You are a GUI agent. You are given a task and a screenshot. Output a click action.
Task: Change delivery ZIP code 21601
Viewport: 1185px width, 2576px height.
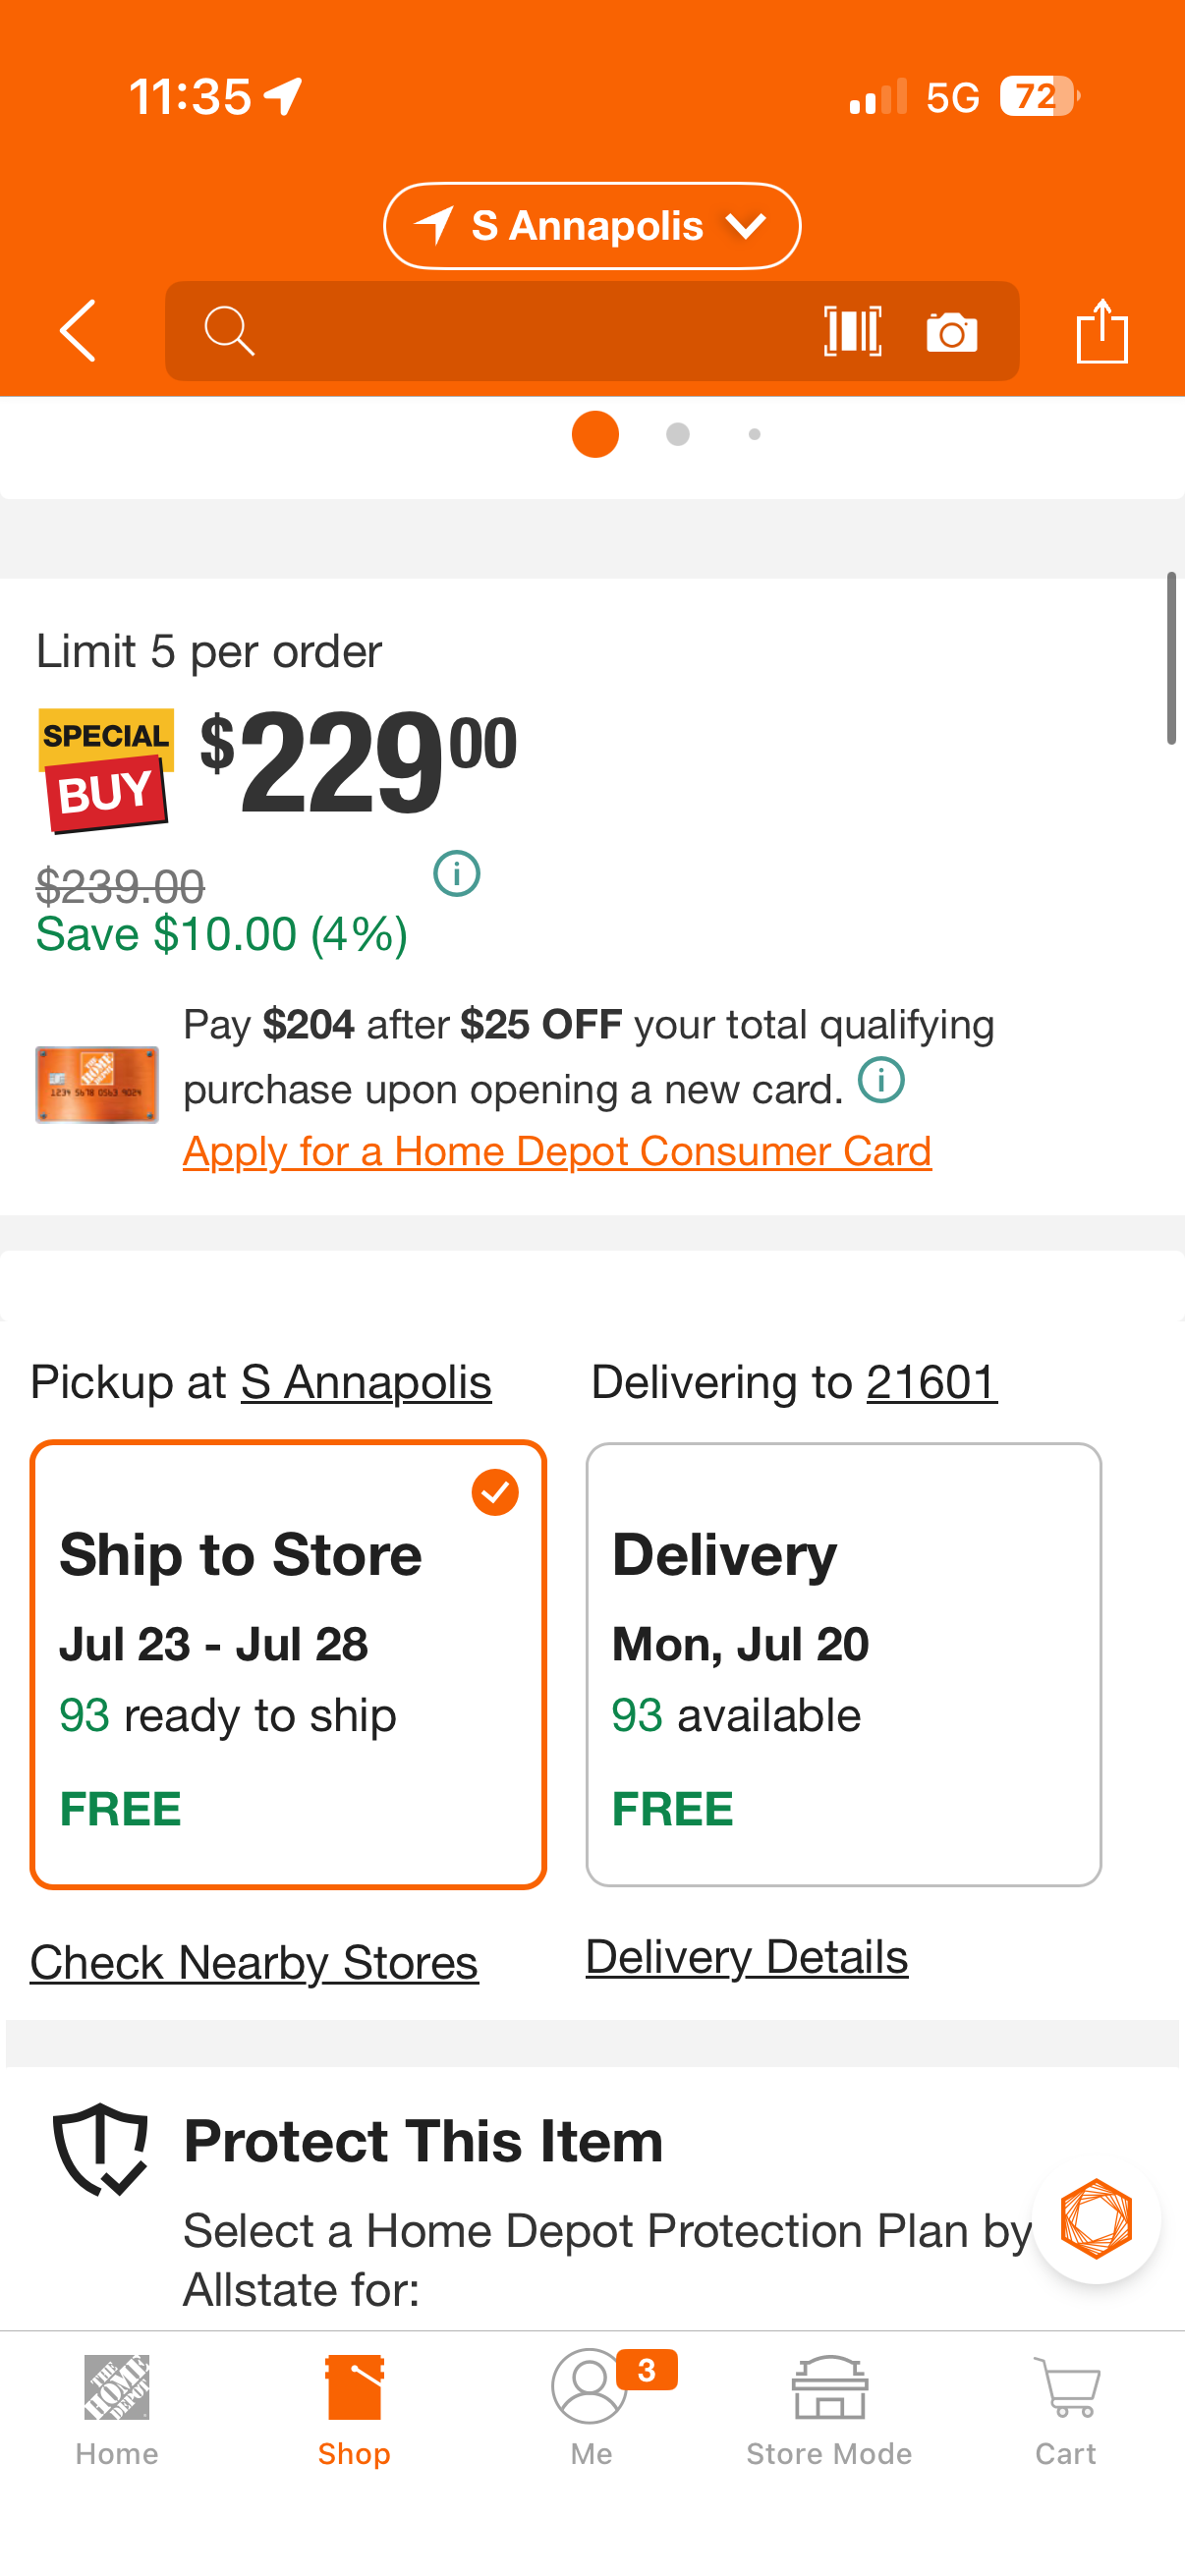[x=932, y=1382]
